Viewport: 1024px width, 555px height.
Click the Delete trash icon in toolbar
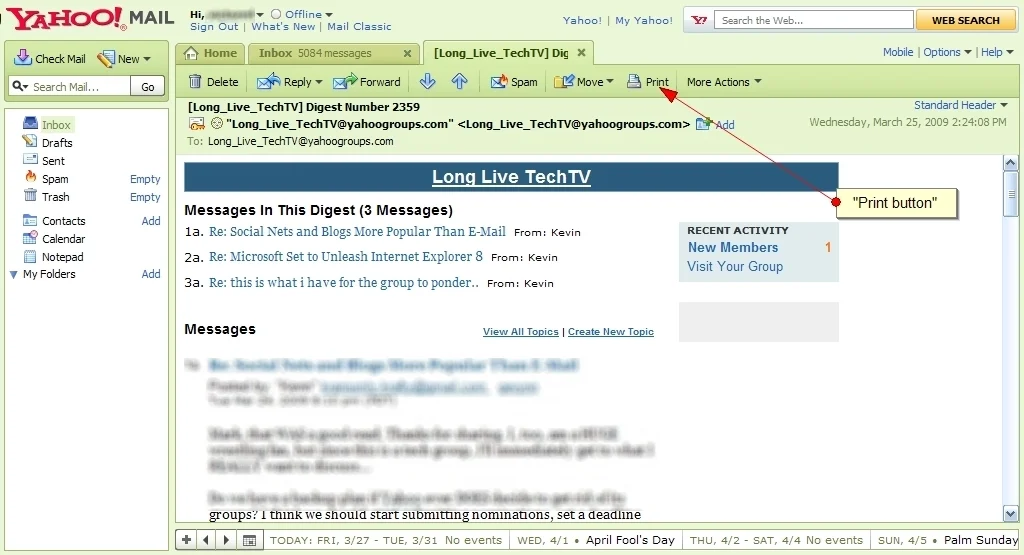click(x=195, y=82)
